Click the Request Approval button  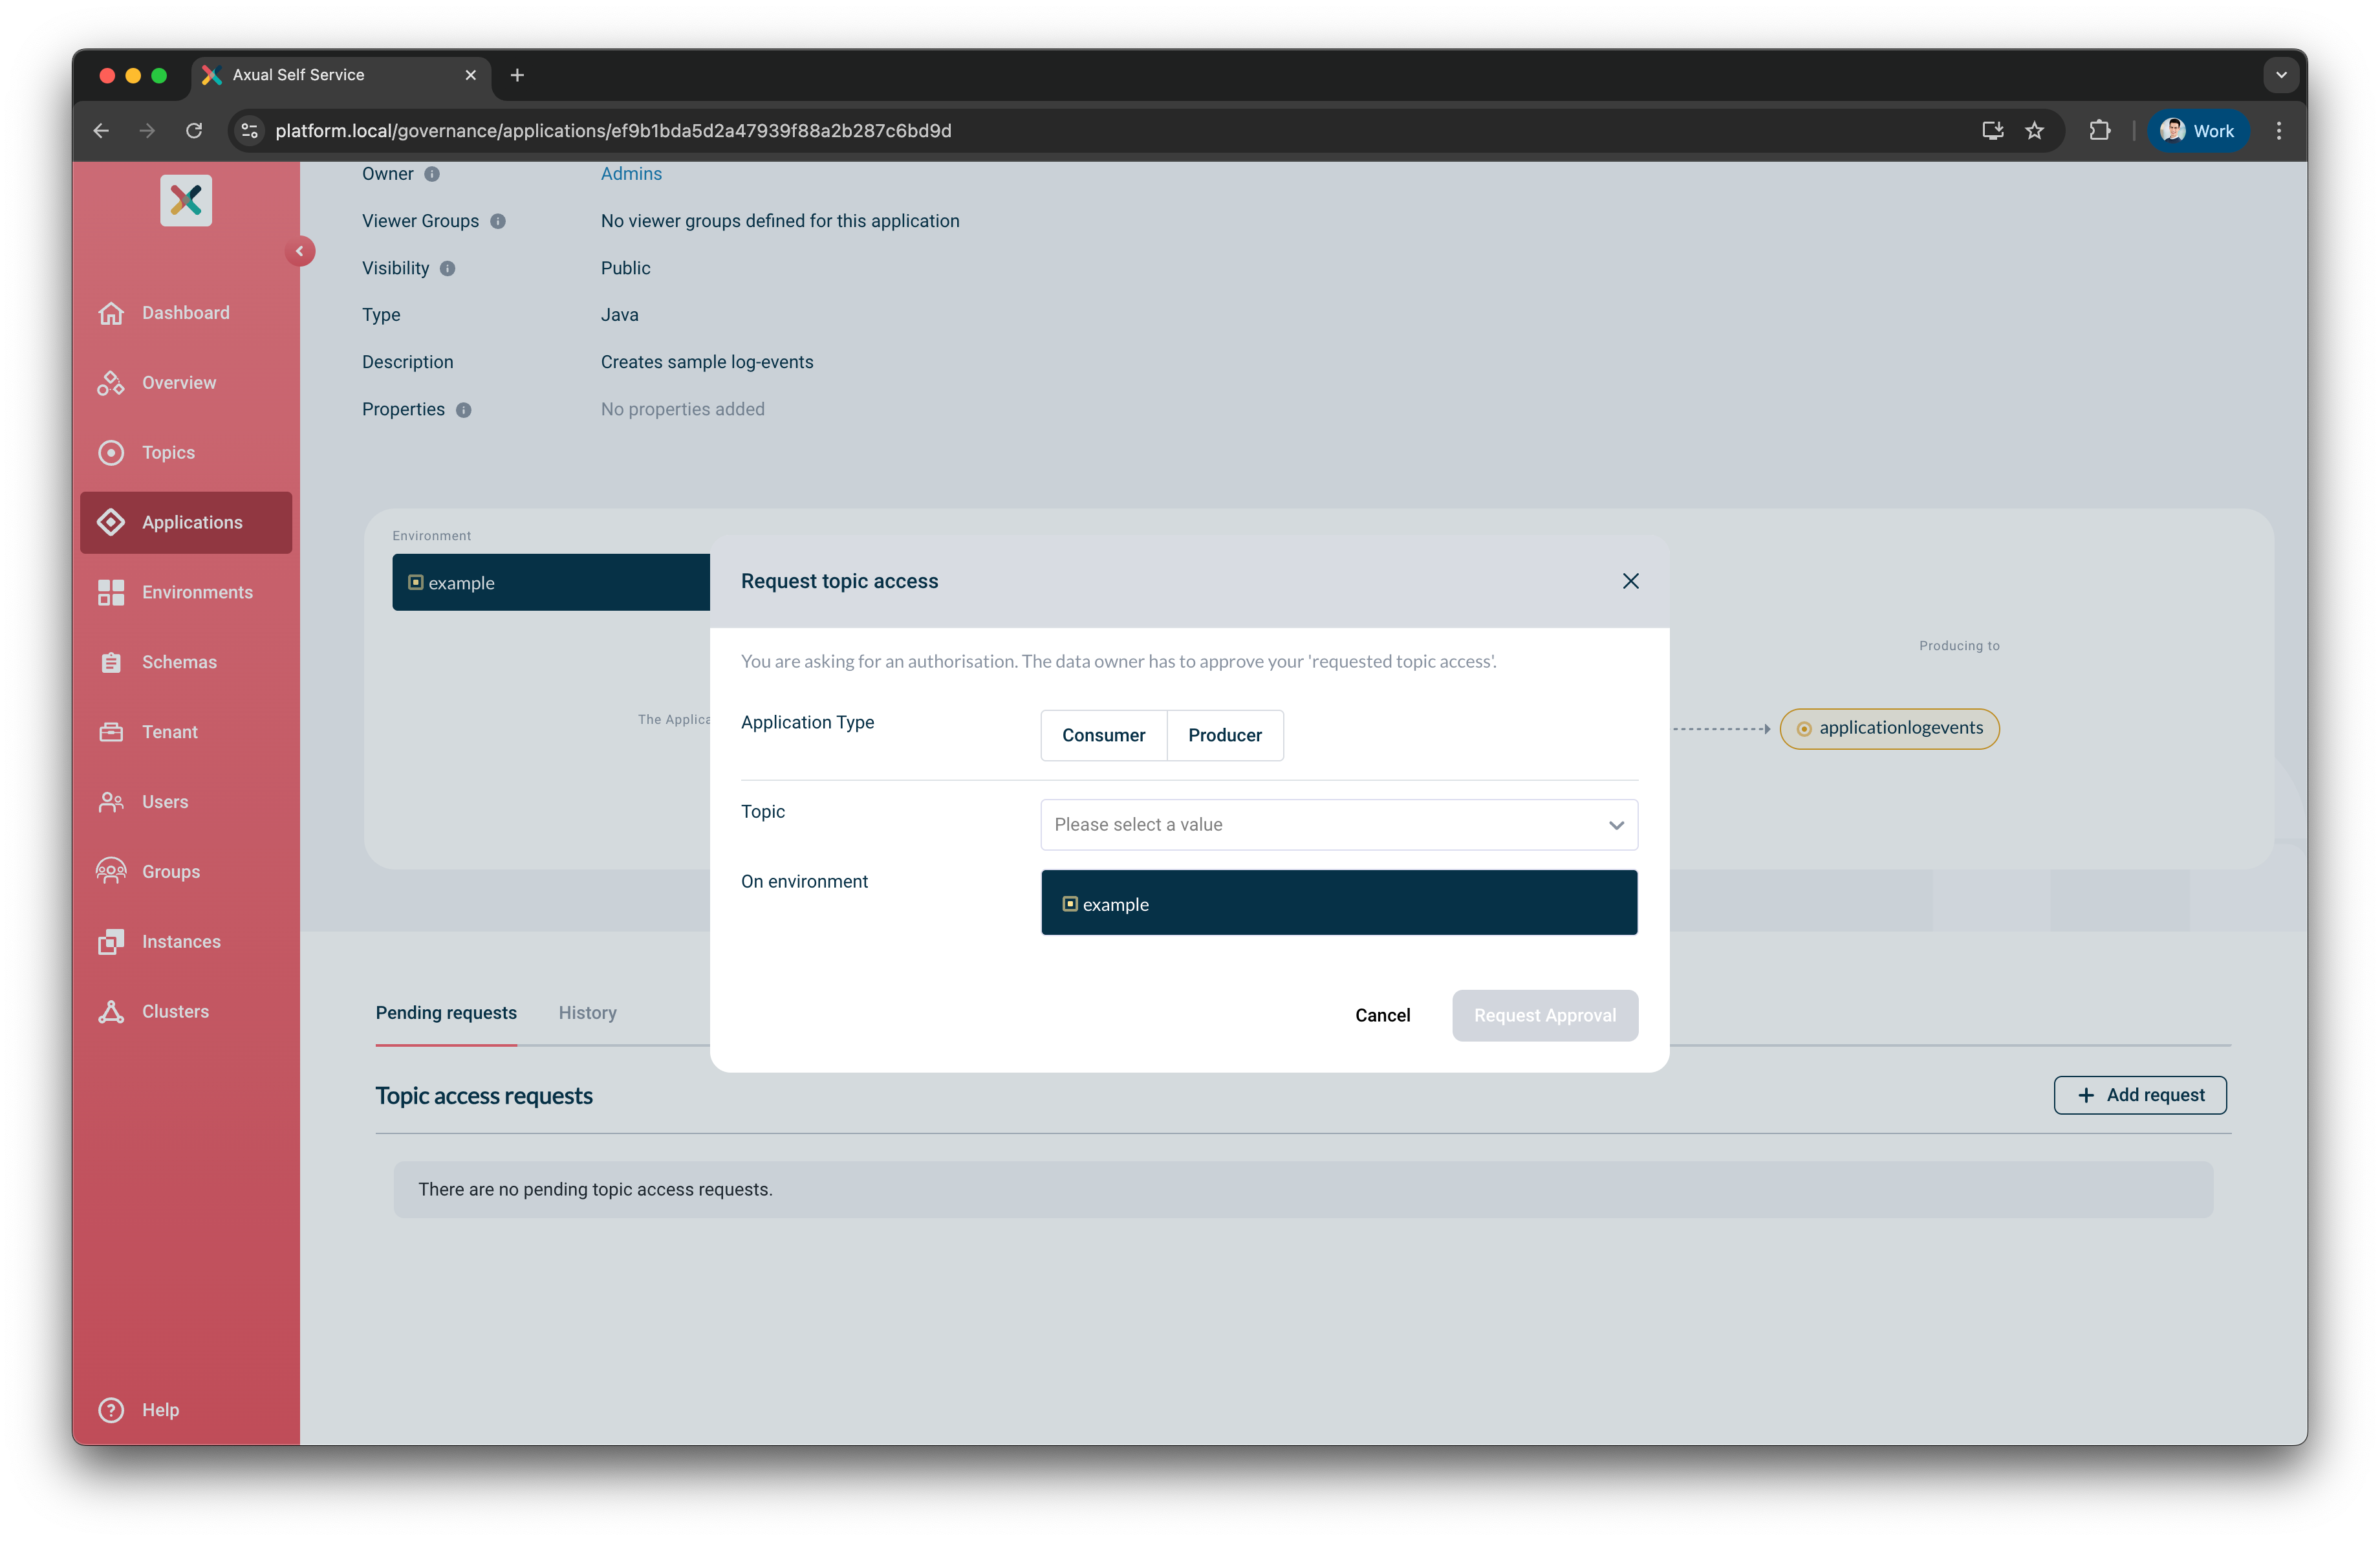(x=1545, y=1015)
